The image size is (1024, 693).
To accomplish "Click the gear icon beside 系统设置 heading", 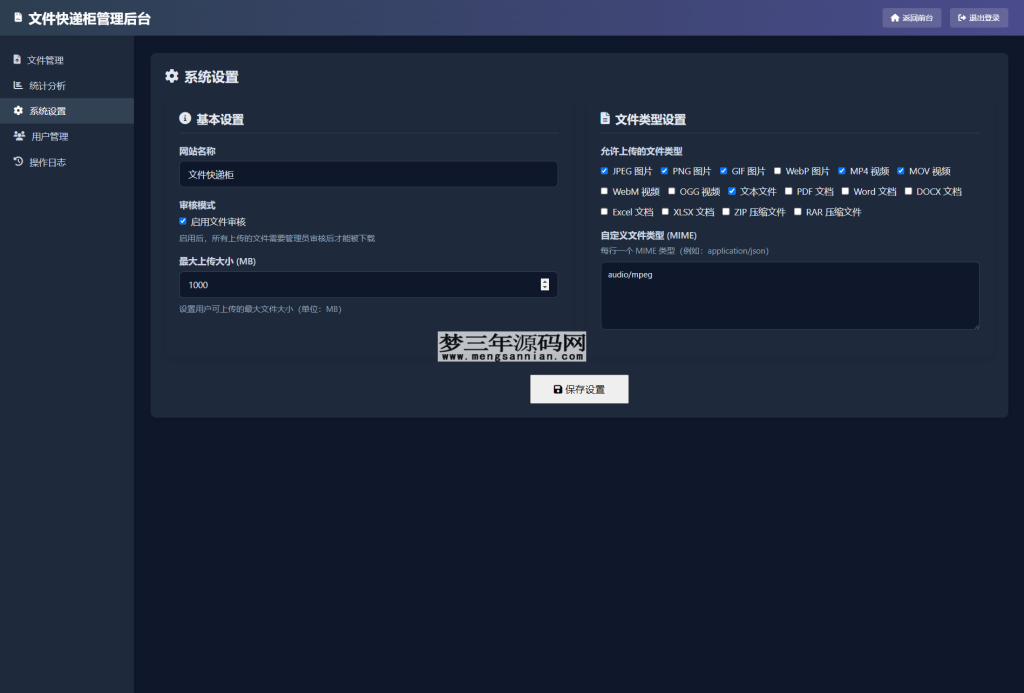I will pos(171,76).
